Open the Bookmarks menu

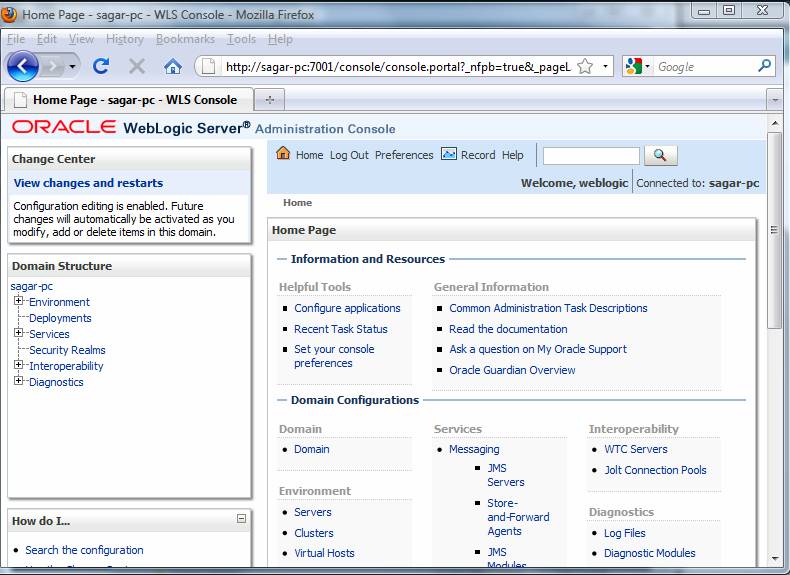click(x=185, y=39)
